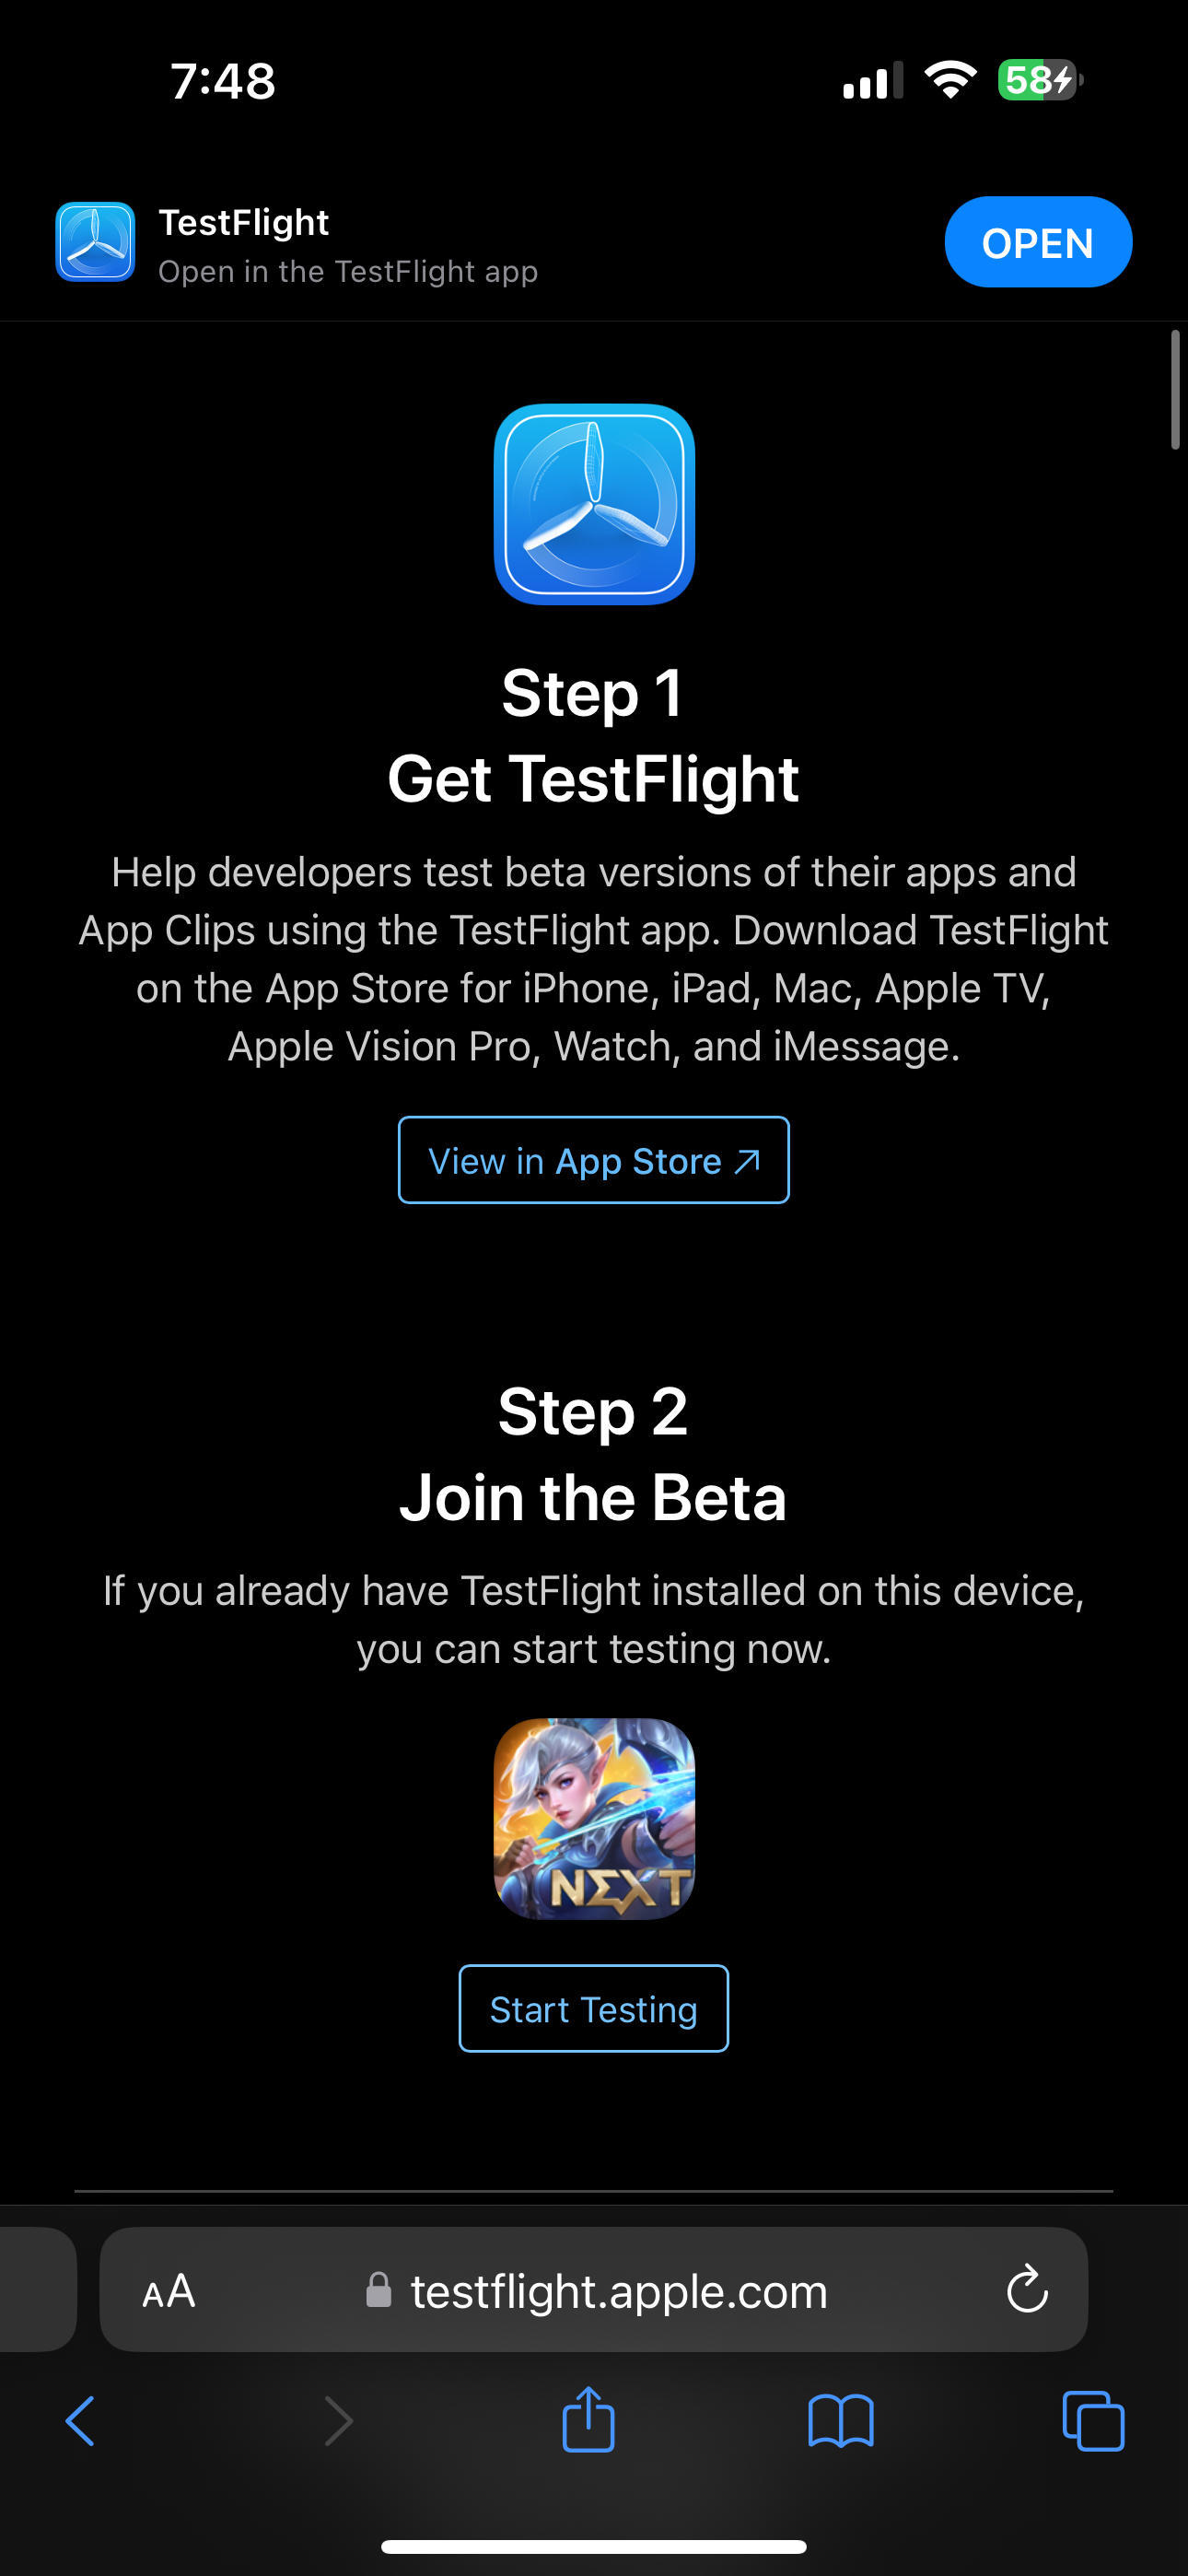Tap the TestFlight banner app icon
The height and width of the screenshot is (2576, 1188).
tap(95, 242)
